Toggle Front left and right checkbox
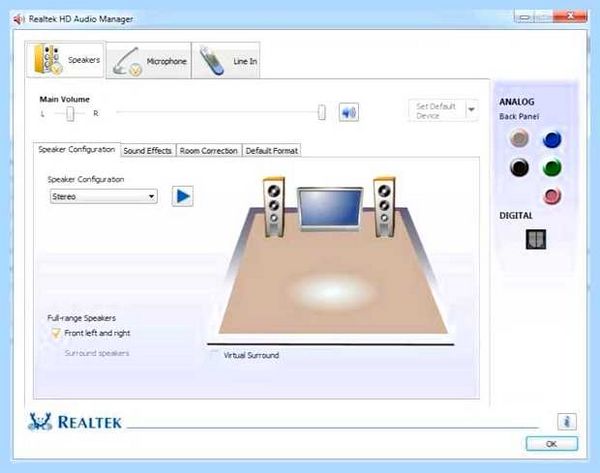This screenshot has width=600, height=473. coord(56,333)
